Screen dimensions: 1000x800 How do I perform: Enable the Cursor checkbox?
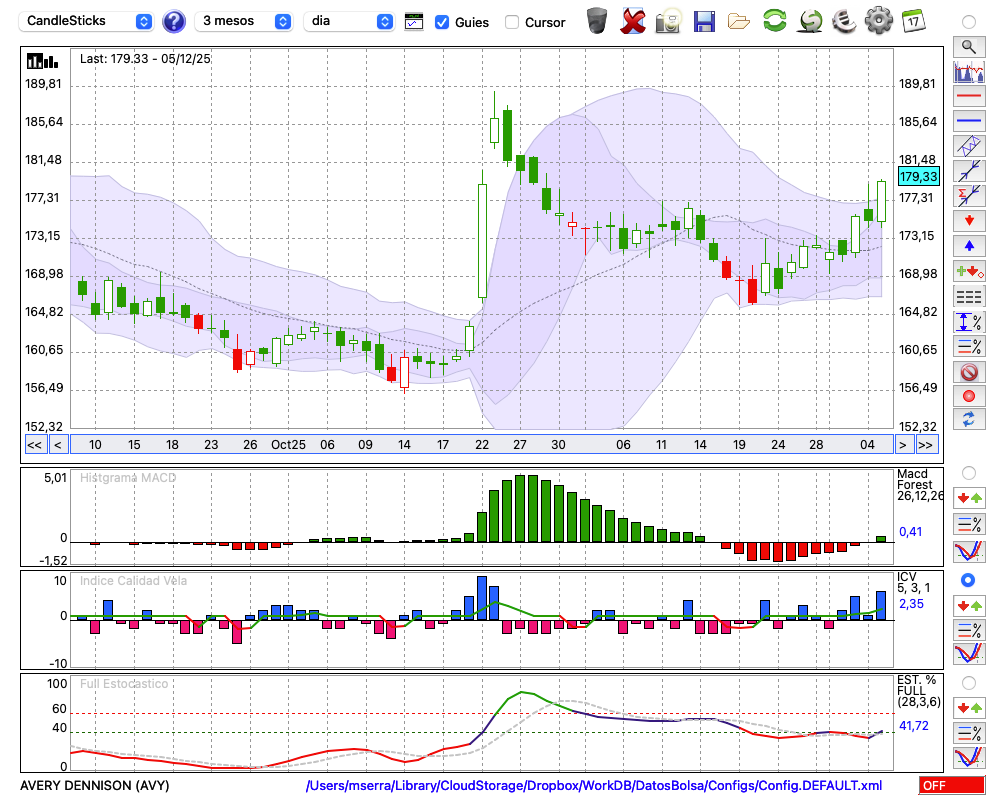512,22
